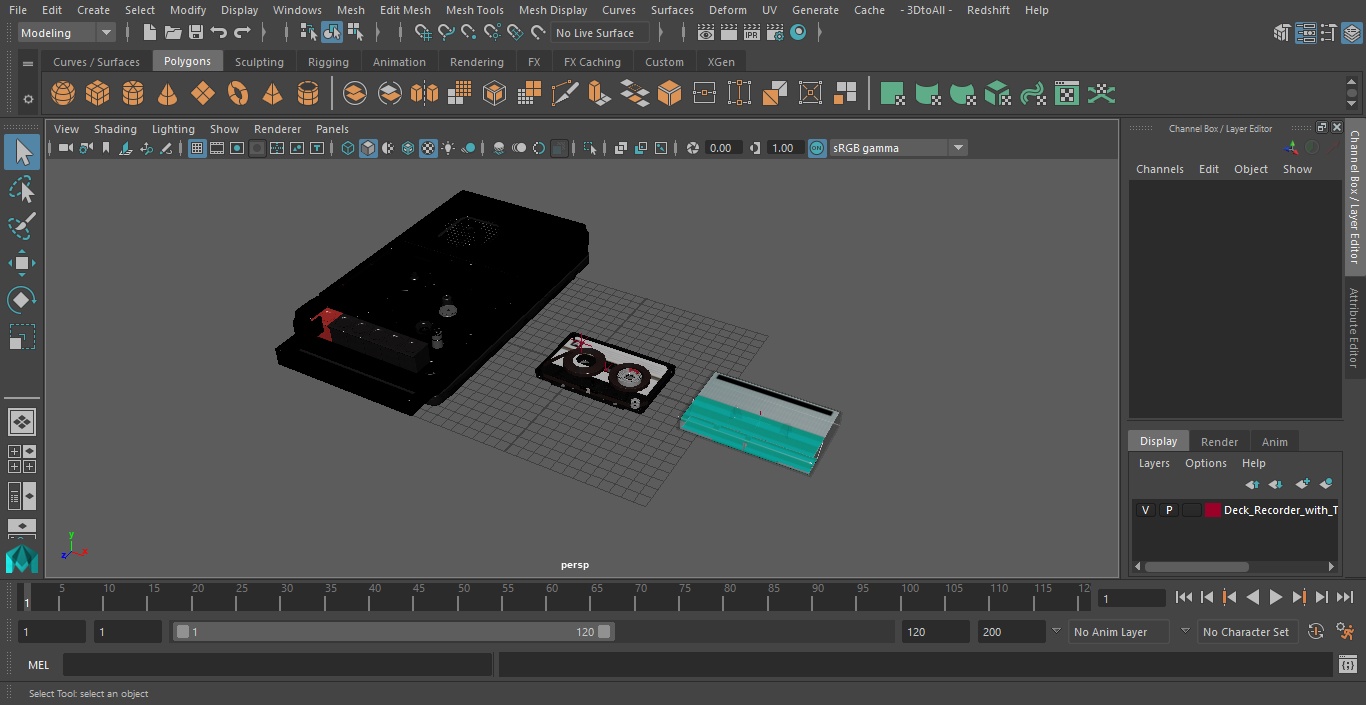Image resolution: width=1366 pixels, height=705 pixels.
Task: Activate the Move tool
Action: click(x=22, y=264)
